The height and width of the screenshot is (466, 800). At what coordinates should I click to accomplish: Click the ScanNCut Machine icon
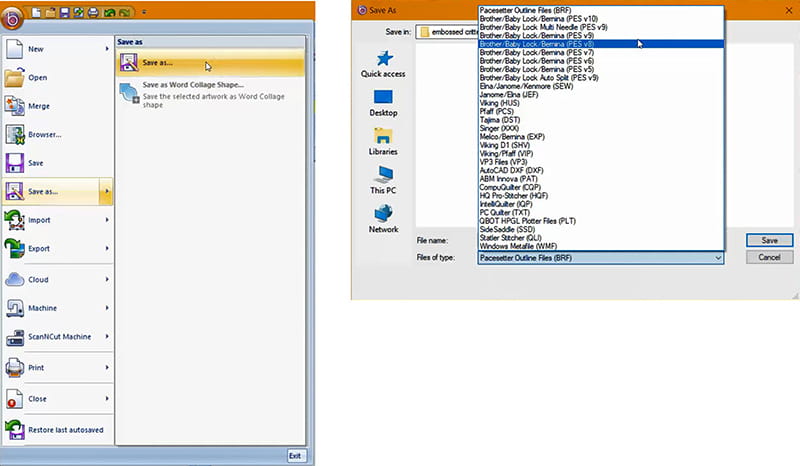[x=15, y=337]
